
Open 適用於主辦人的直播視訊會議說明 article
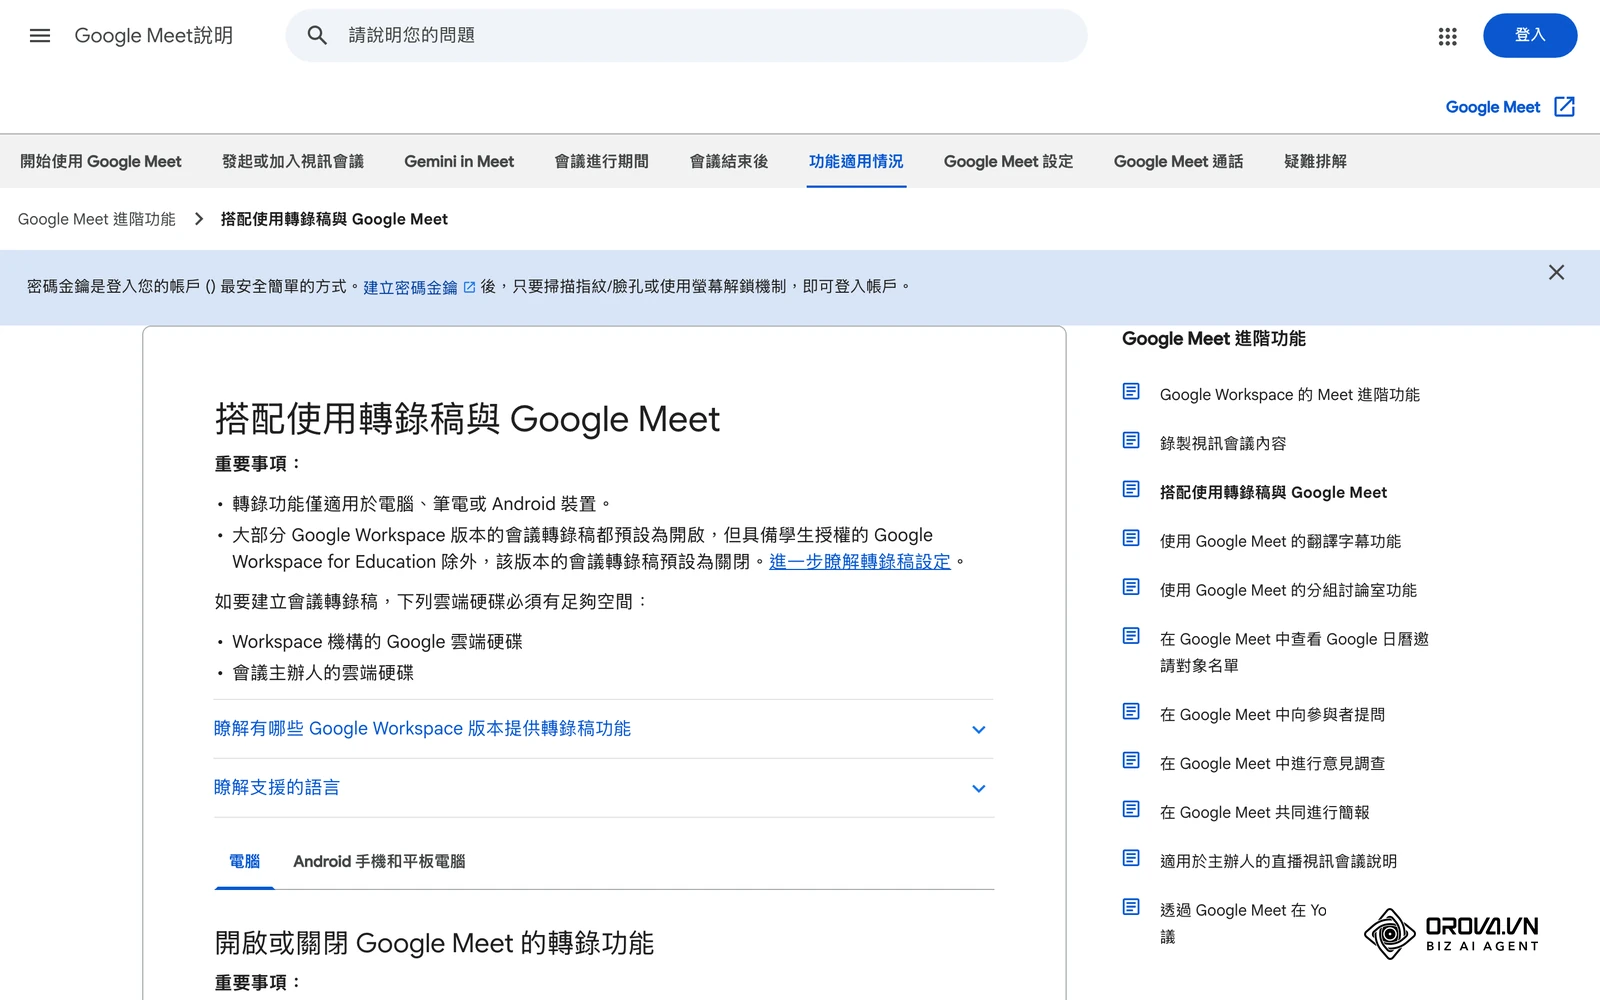point(1278,861)
